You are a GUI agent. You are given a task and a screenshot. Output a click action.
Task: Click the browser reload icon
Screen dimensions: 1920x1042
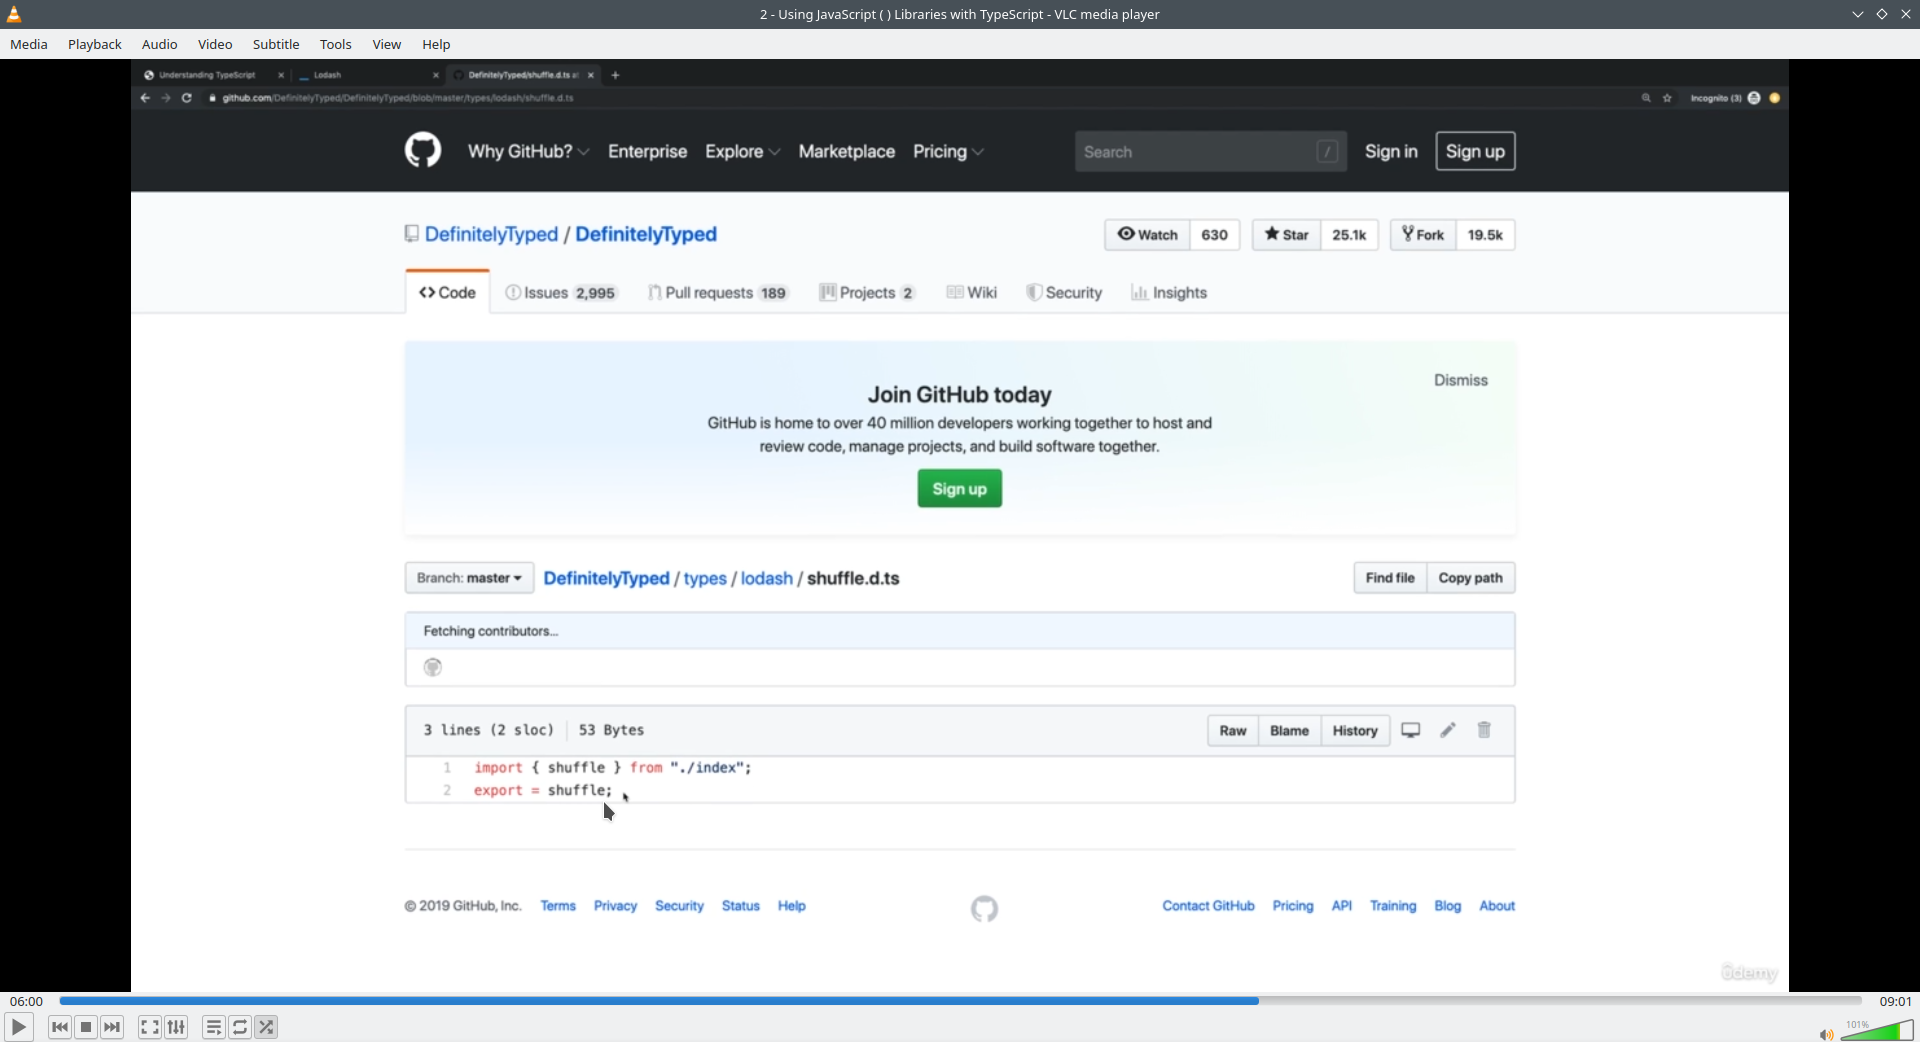click(187, 98)
